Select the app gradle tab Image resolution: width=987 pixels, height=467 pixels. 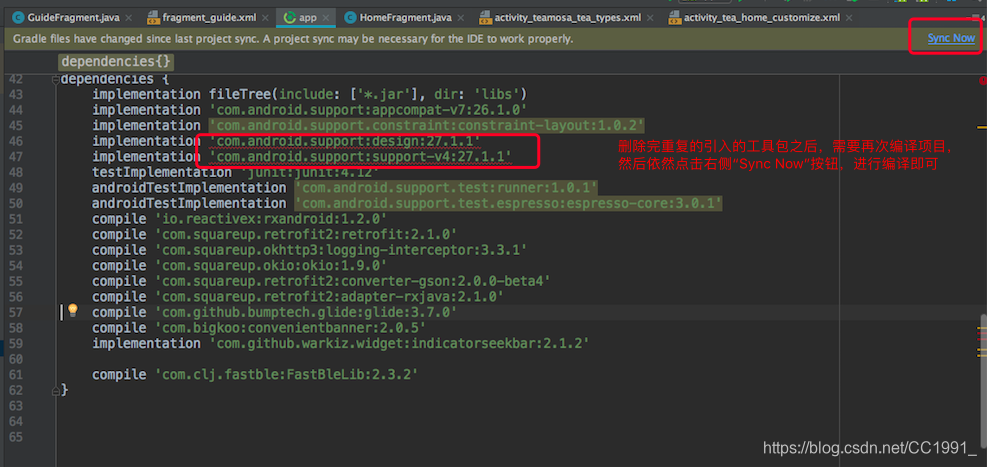tap(307, 18)
